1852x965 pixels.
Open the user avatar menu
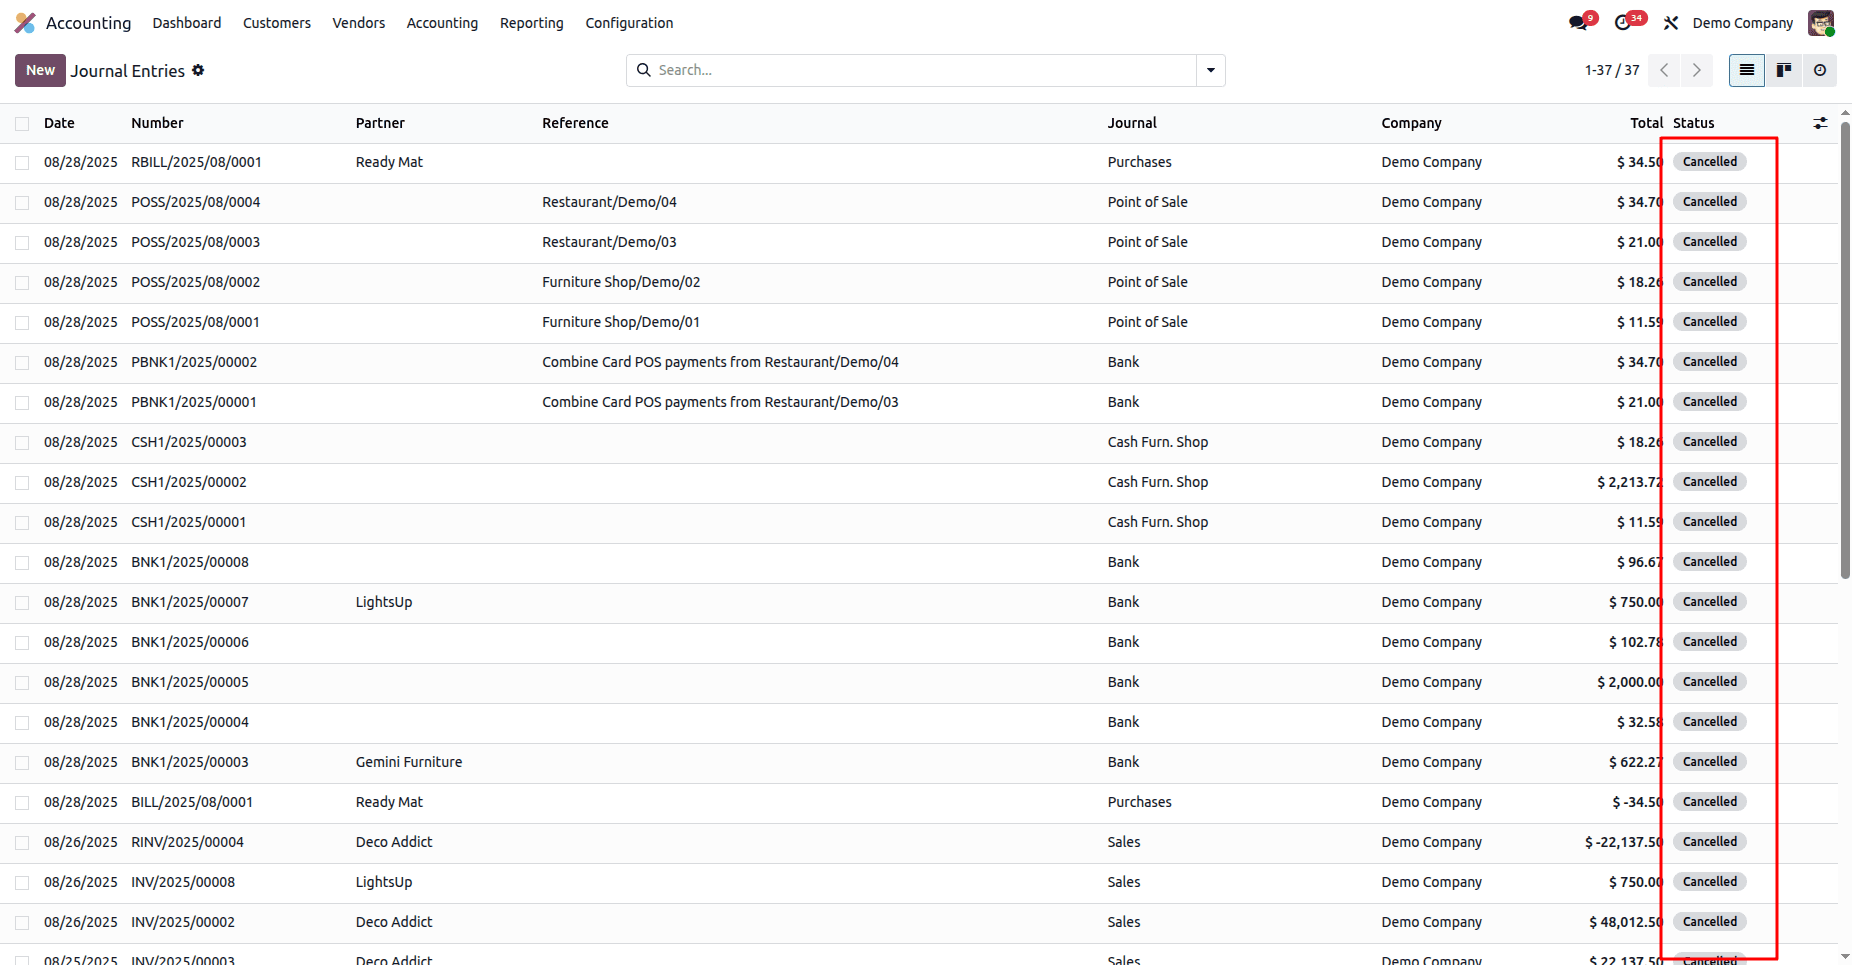pyautogui.click(x=1820, y=23)
